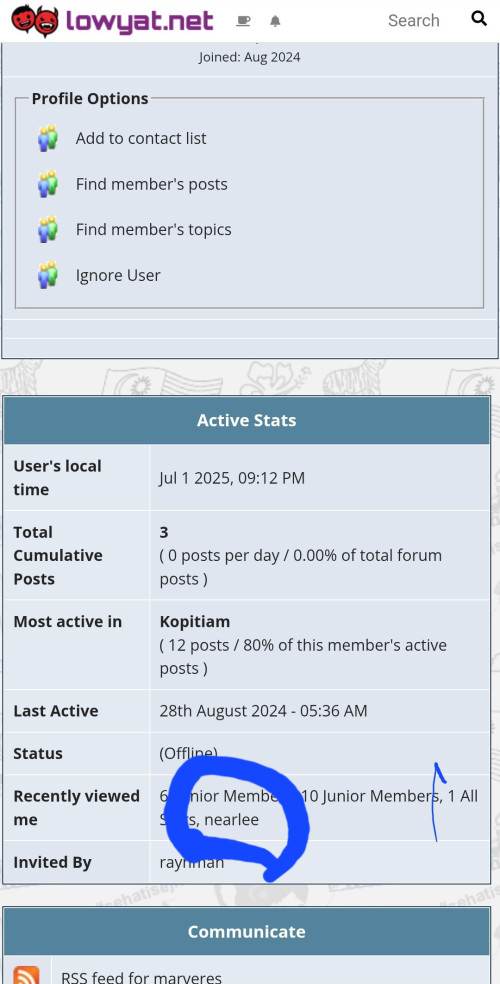The width and height of the screenshot is (500, 984).
Task: Click 28th August 2024 - 05:36 AM value
Action: click(x=263, y=711)
